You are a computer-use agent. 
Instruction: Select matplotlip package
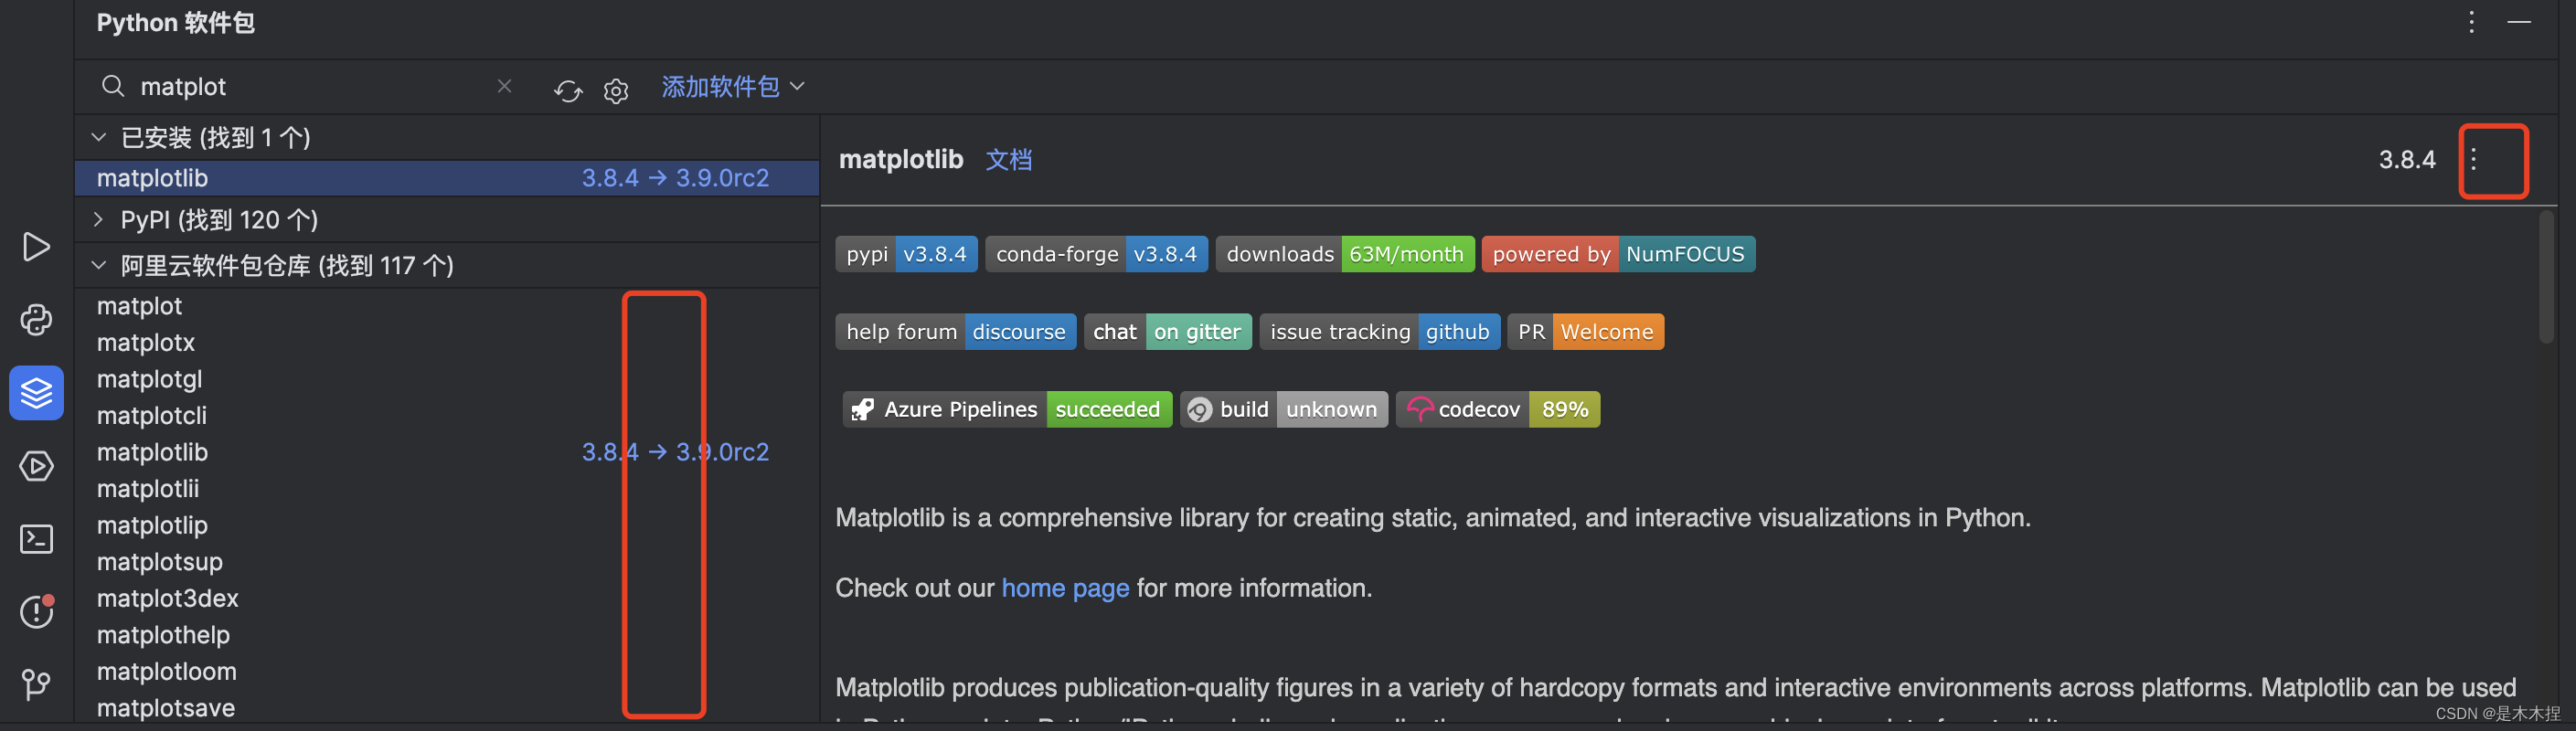[447, 525]
